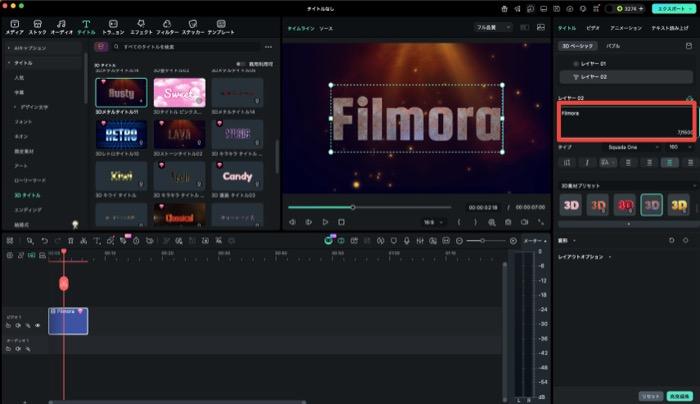
Task: Open the フル画質 preview quality dropdown
Action: (x=493, y=27)
